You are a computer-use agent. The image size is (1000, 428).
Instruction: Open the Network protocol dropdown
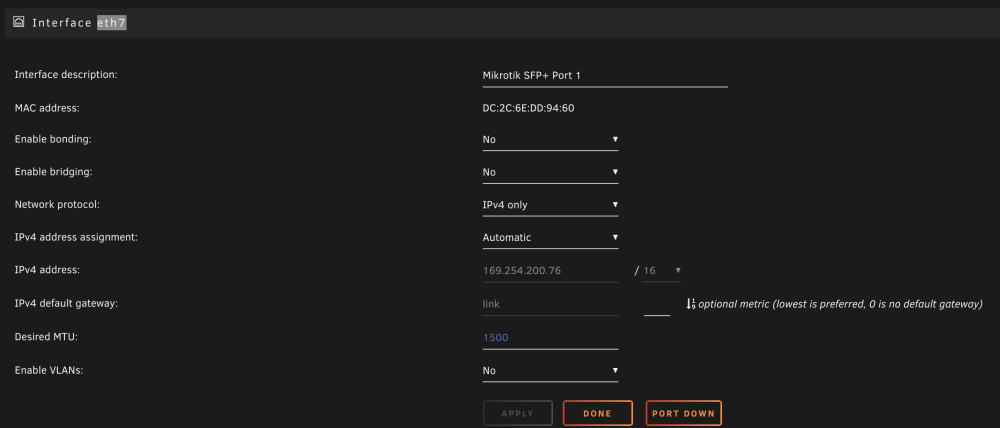click(x=550, y=205)
